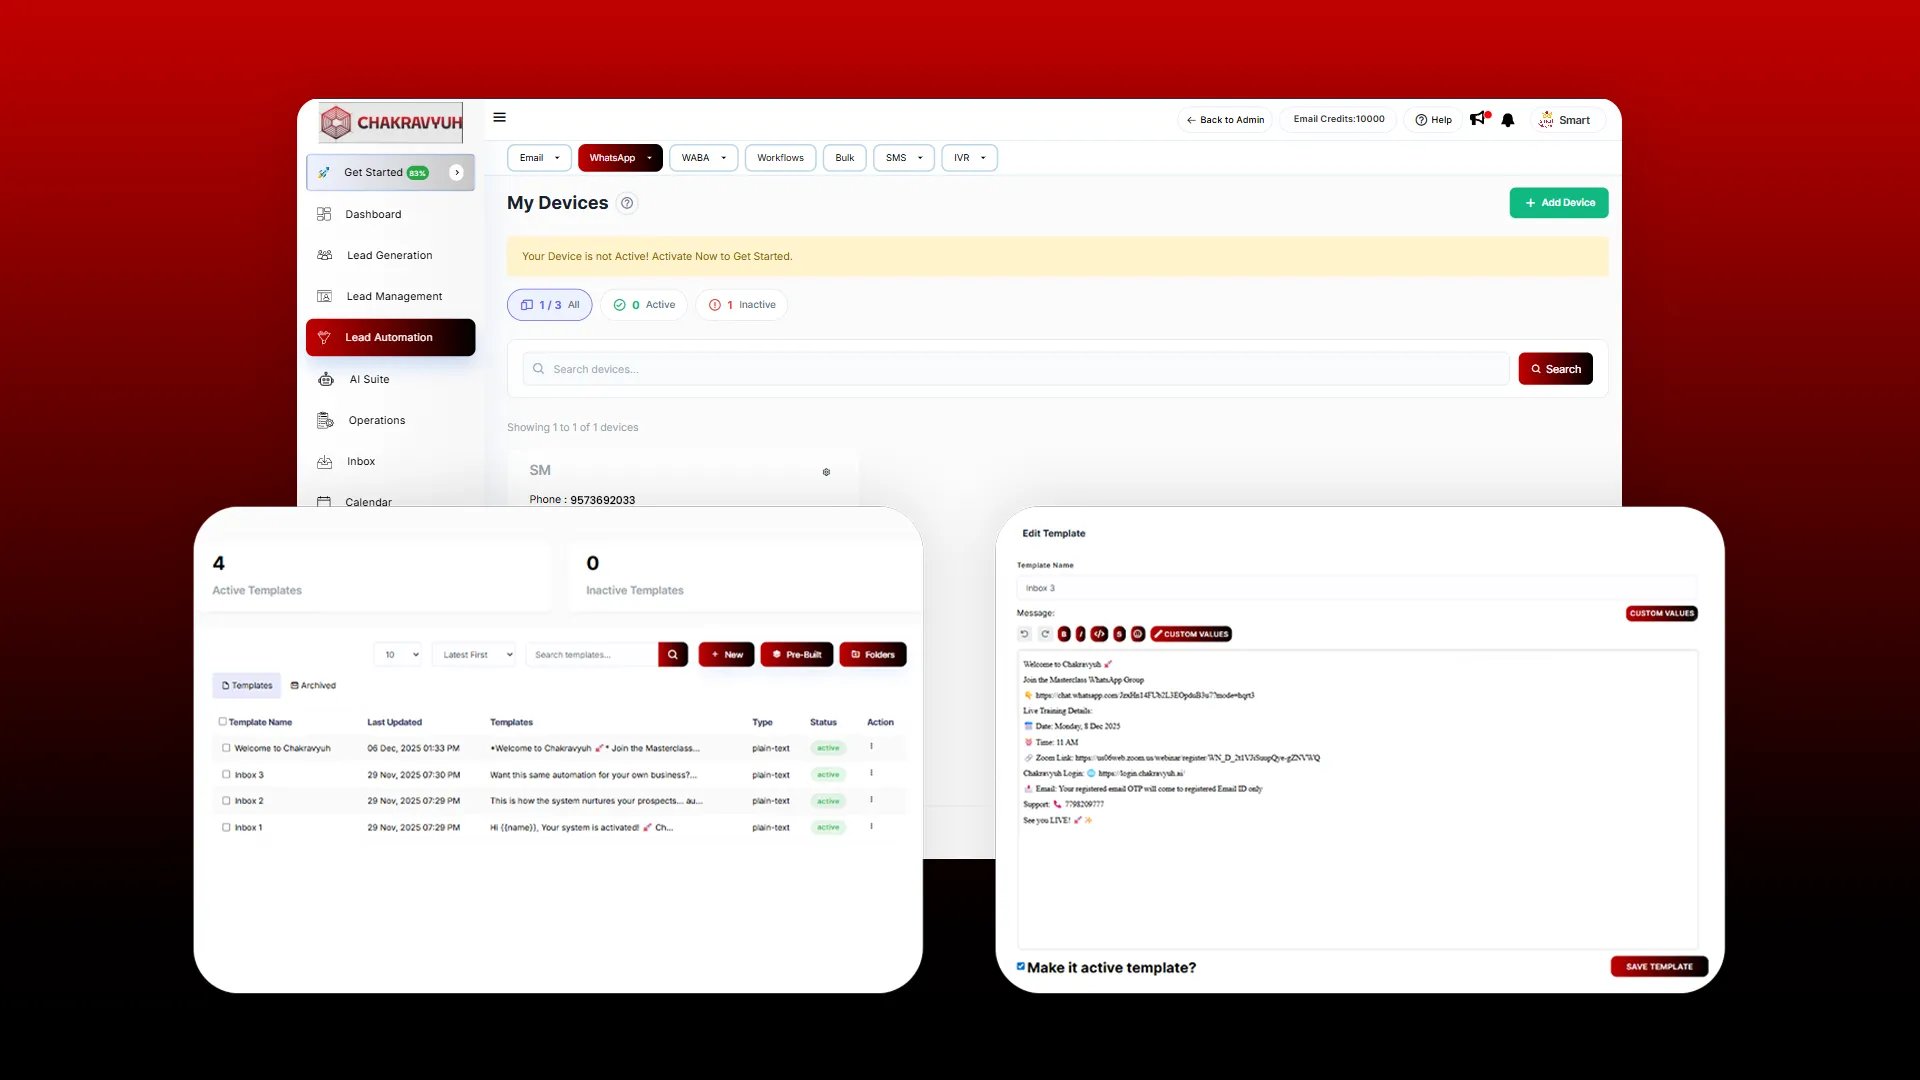
Task: Click the Save Template button
Action: pyautogui.click(x=1659, y=967)
